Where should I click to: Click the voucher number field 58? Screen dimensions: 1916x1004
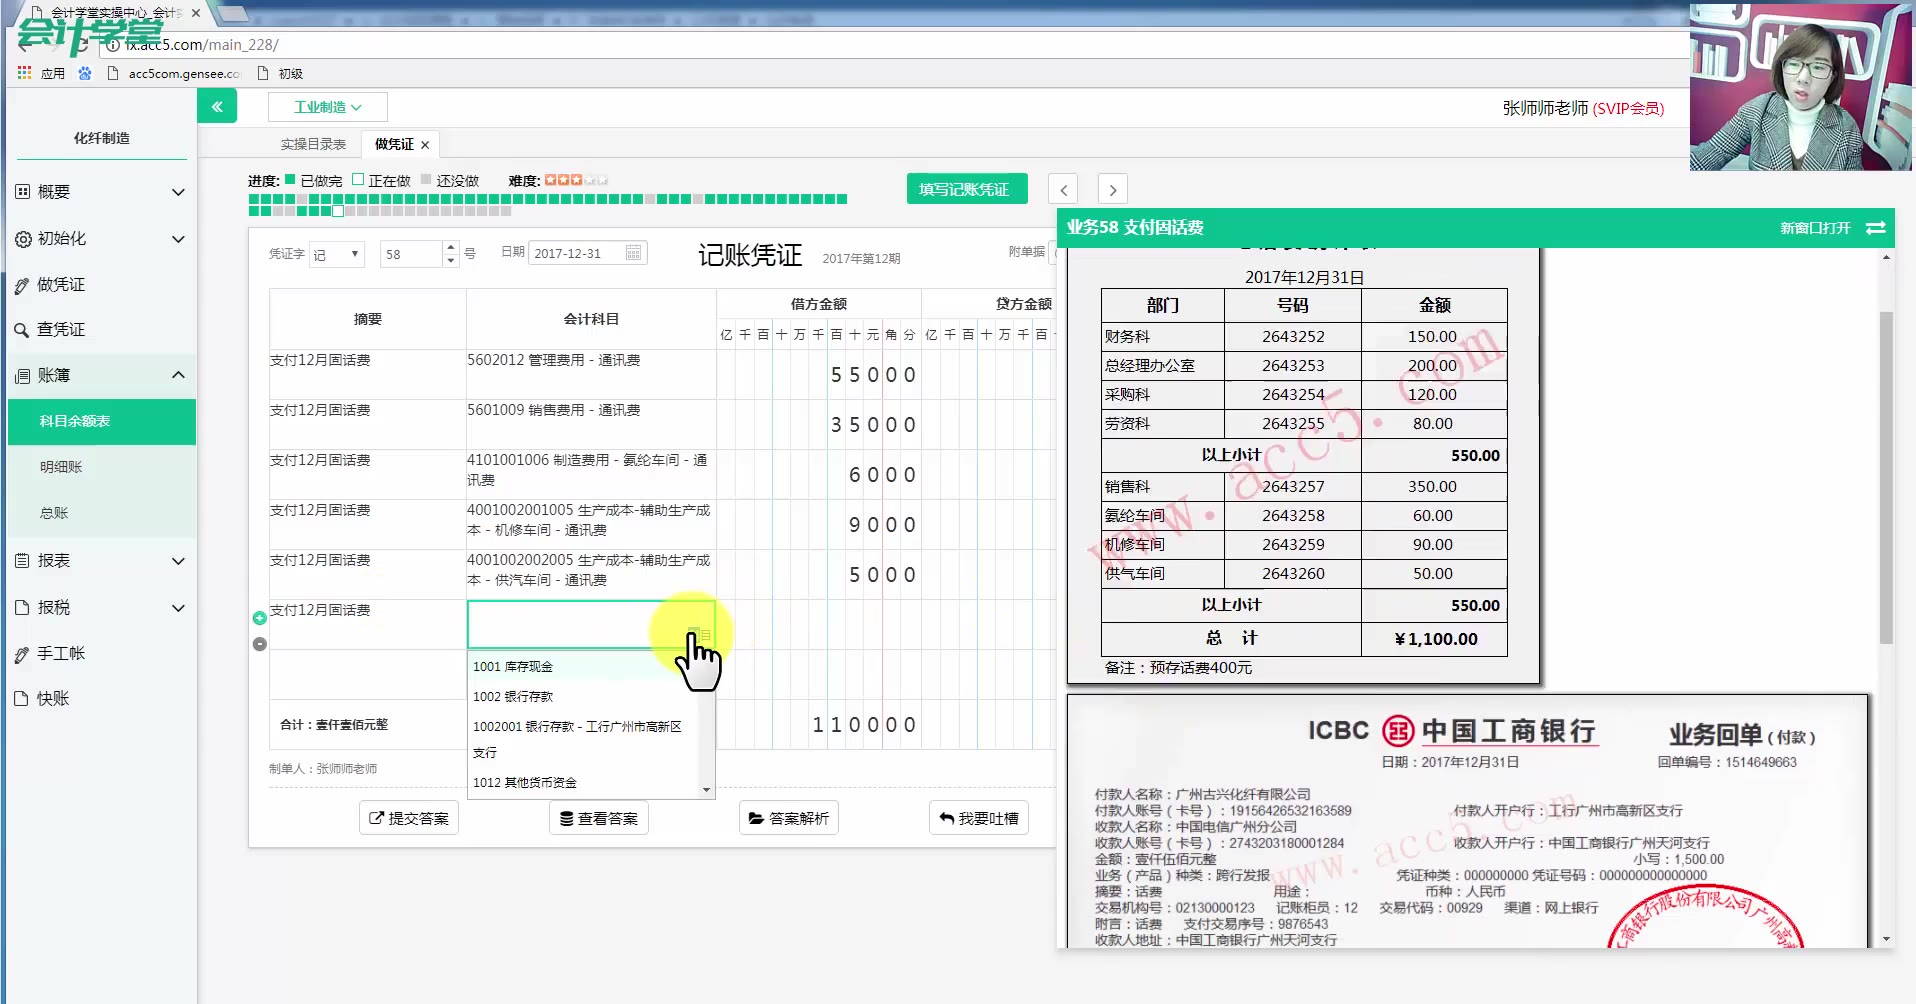pyautogui.click(x=411, y=254)
